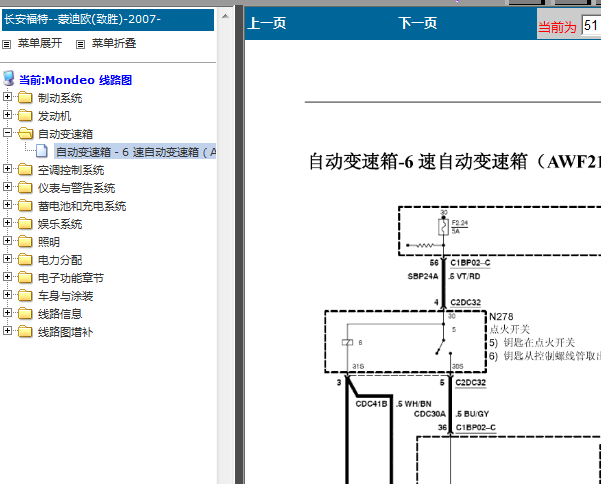Select the 线路信息 tree label

60,314
